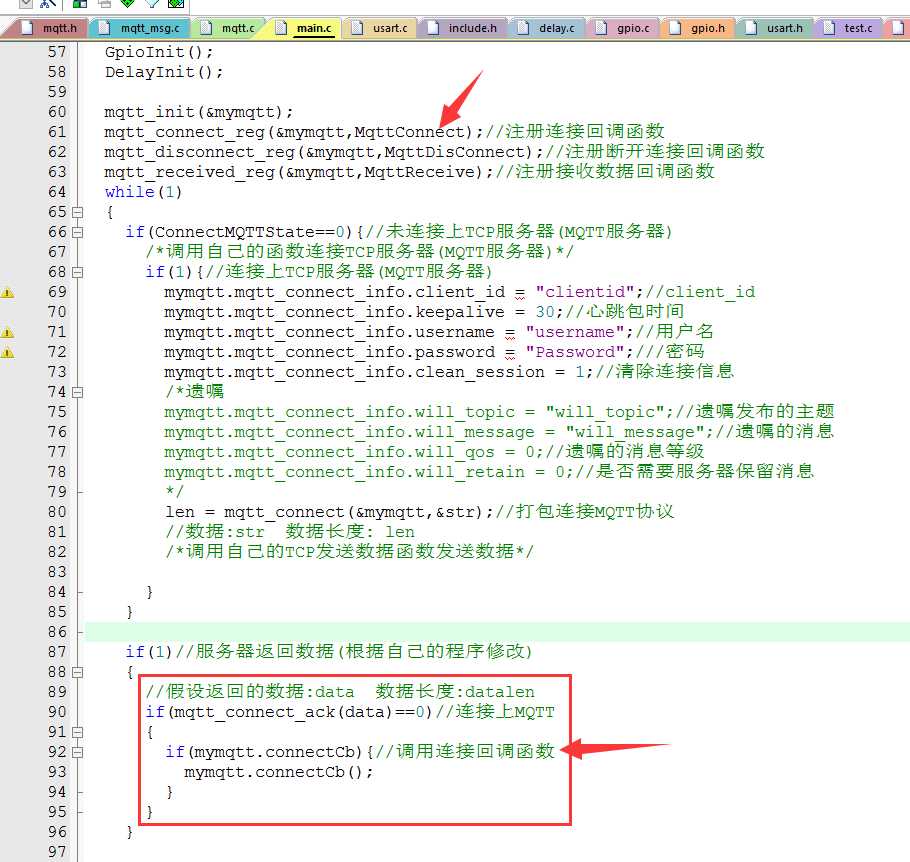Screen dimensions: 910x862
Task: Click the mqtt_init(&mymqtt); statement
Action: [198, 112]
